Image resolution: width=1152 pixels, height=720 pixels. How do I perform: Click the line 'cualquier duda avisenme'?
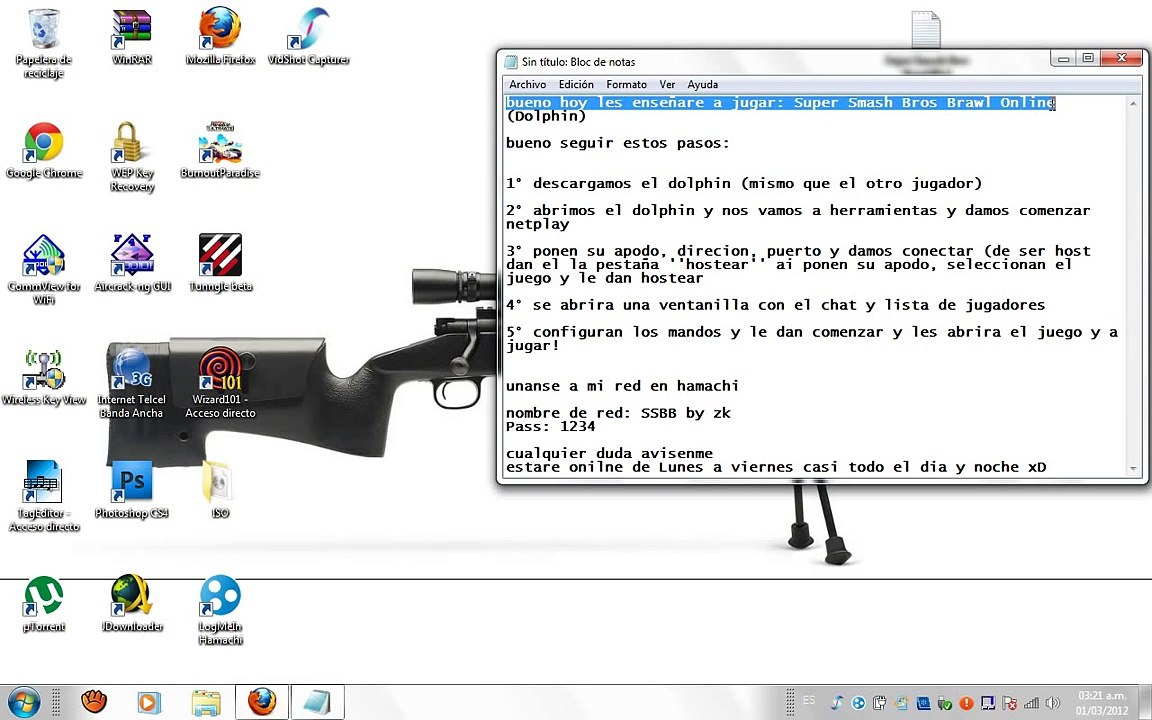[x=609, y=453]
